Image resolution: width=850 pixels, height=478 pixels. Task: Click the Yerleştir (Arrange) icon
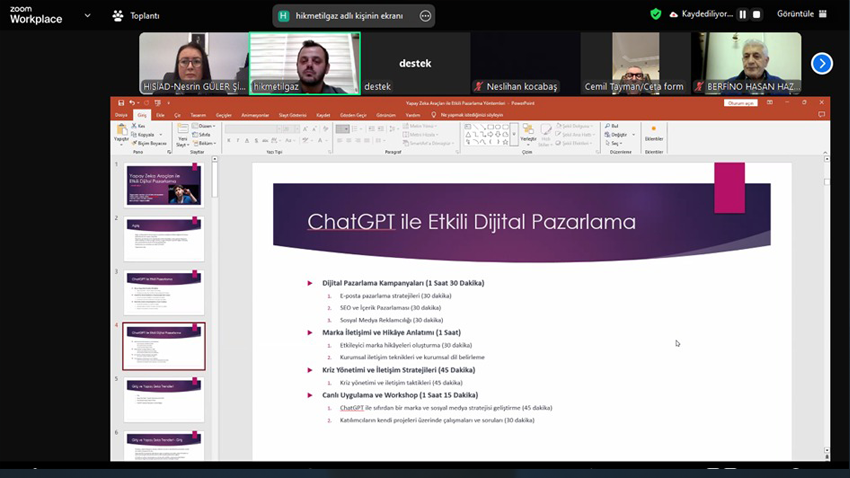pyautogui.click(x=528, y=130)
